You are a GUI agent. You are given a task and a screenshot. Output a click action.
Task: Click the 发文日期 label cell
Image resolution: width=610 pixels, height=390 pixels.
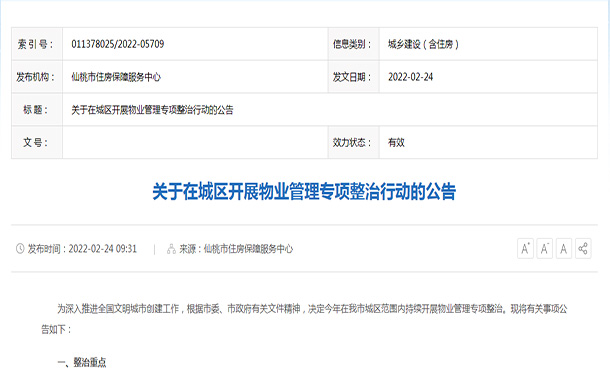[x=354, y=77]
